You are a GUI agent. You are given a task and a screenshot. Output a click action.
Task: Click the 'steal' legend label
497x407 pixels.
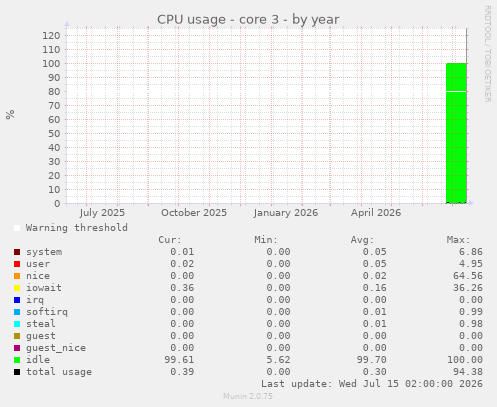[x=41, y=324]
